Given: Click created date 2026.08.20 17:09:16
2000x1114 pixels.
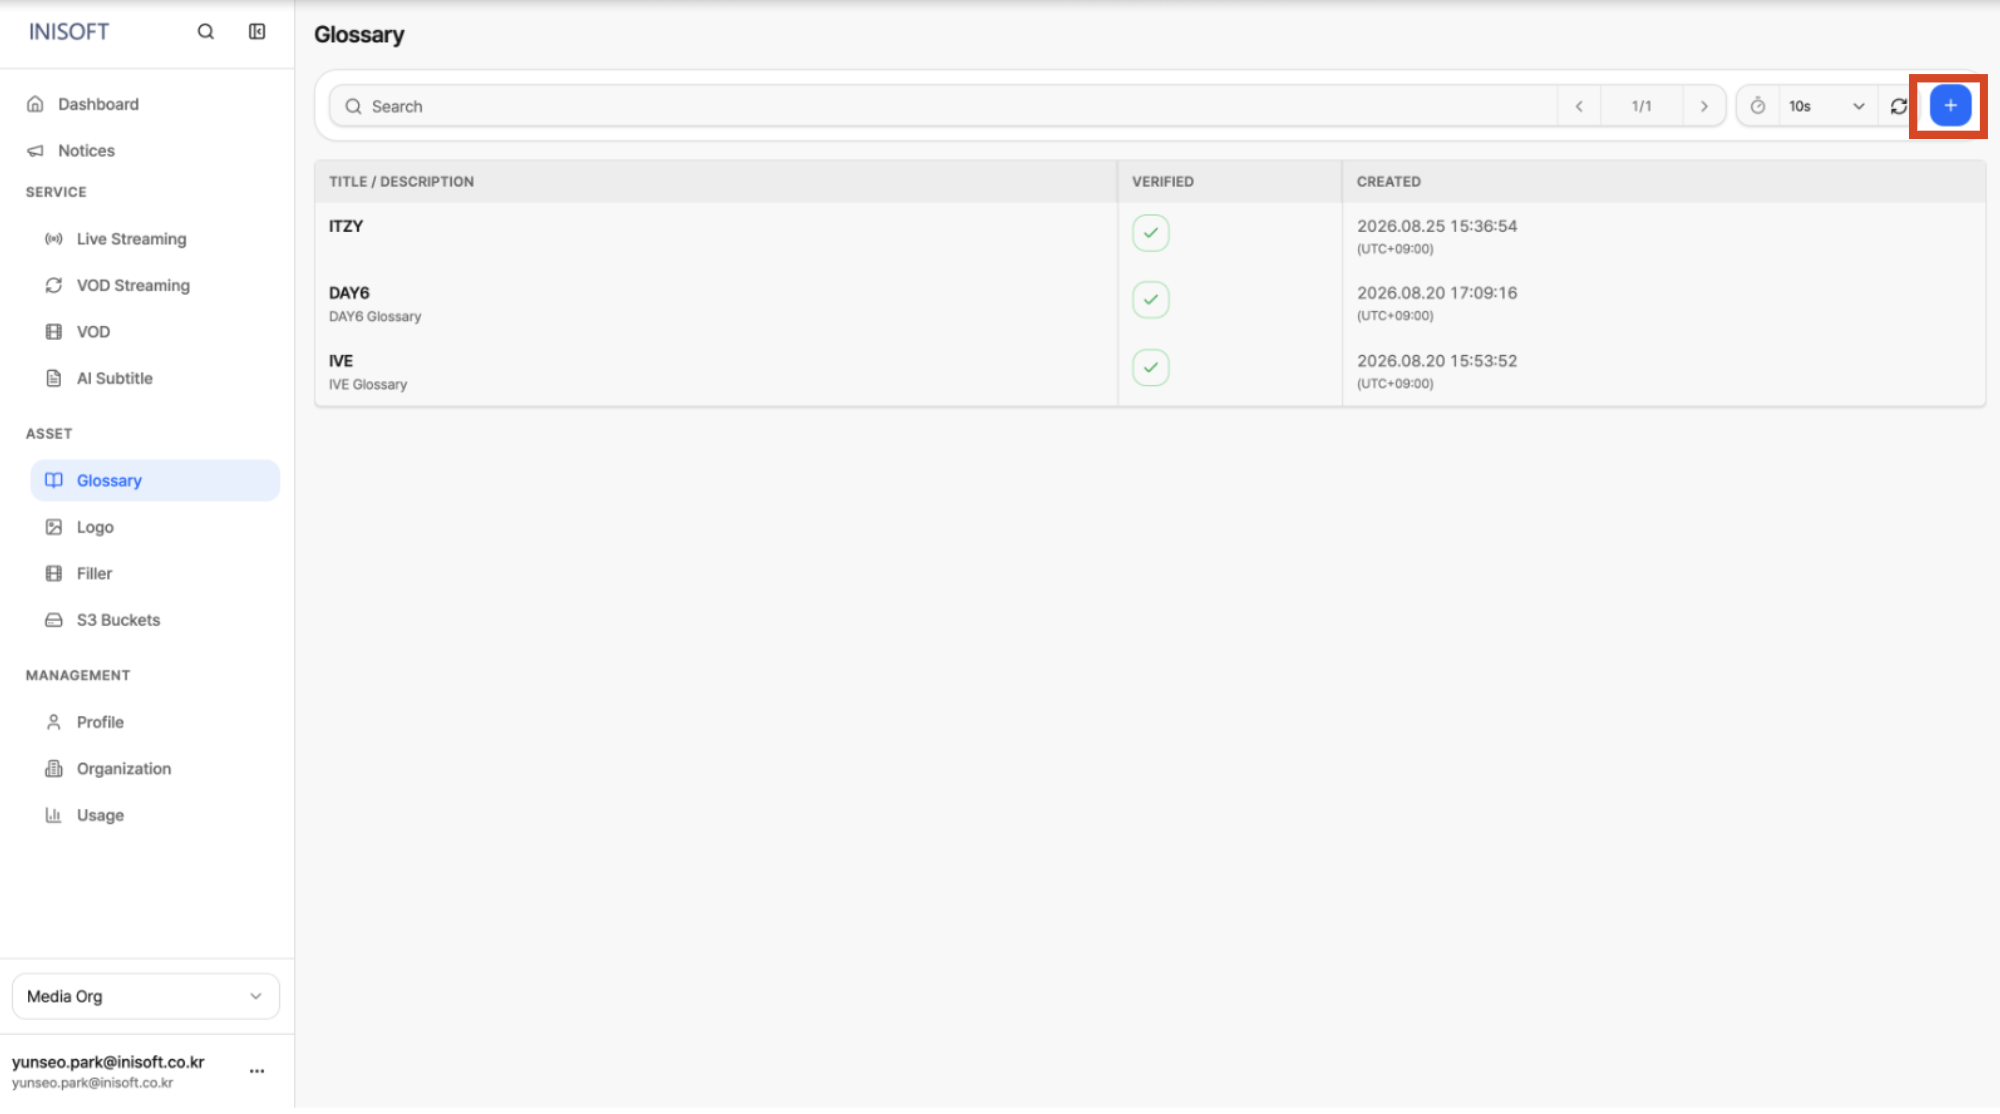Looking at the screenshot, I should coord(1437,293).
